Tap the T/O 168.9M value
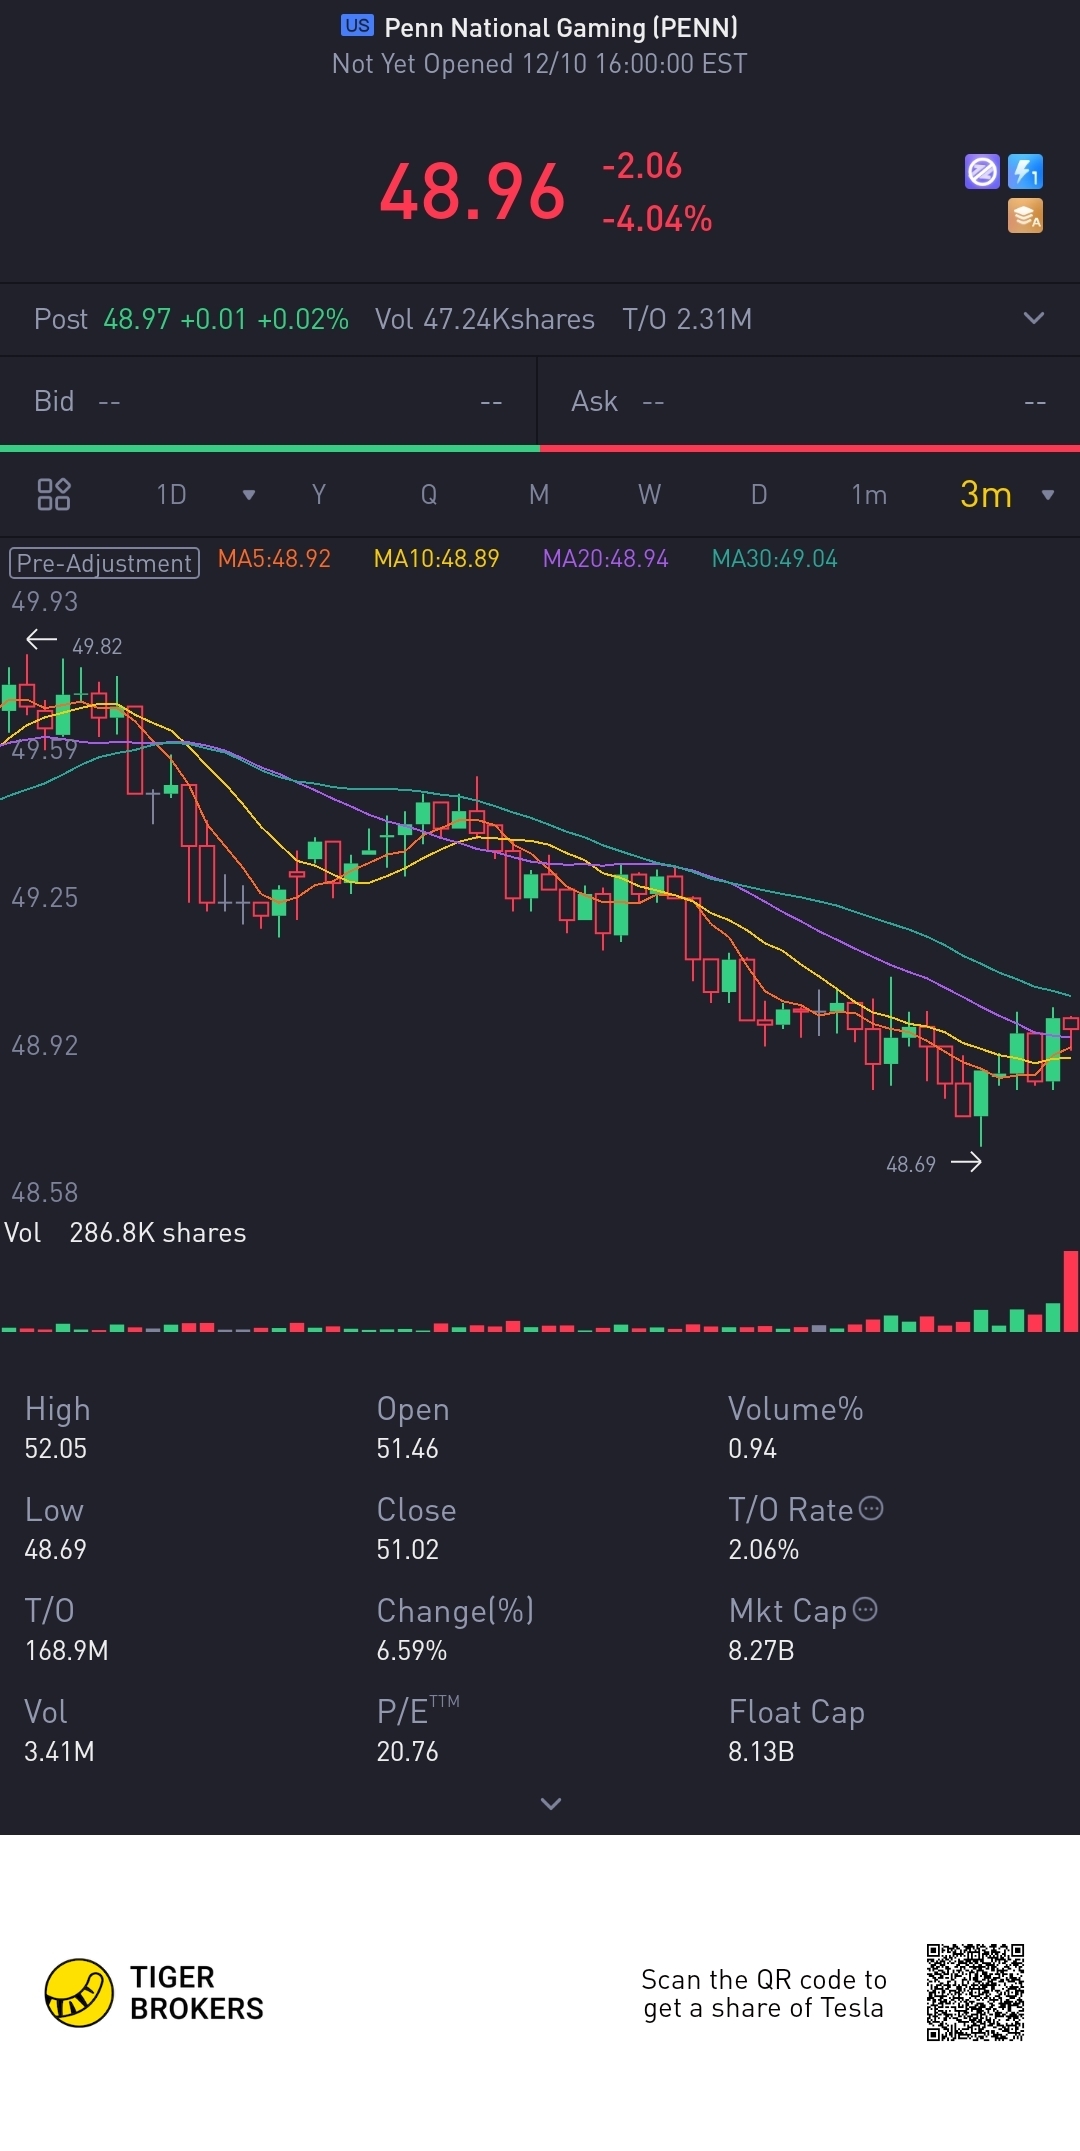 (66, 1650)
